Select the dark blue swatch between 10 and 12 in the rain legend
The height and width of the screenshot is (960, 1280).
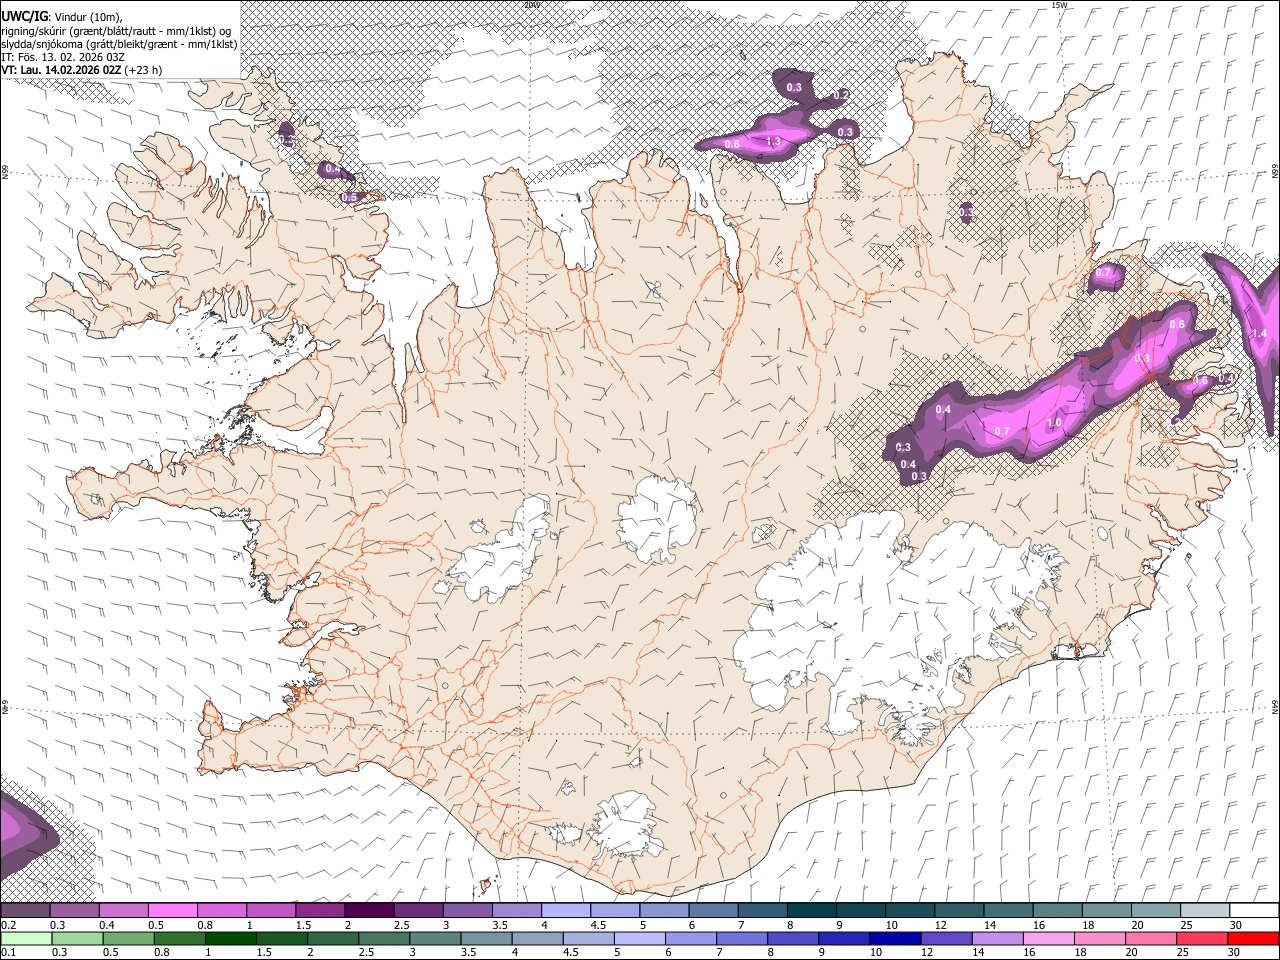[x=893, y=939]
